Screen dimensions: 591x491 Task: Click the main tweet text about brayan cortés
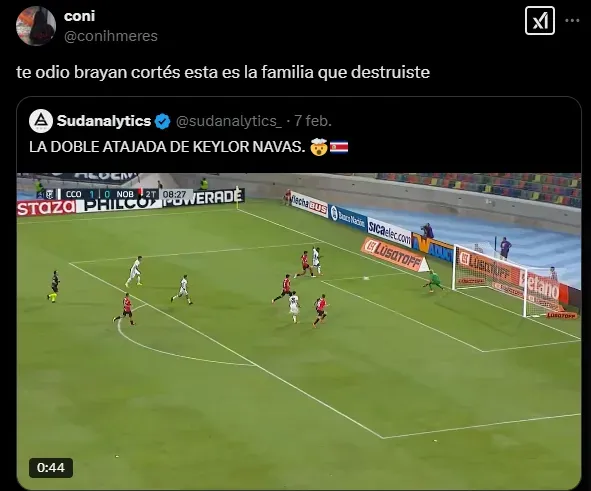(223, 72)
